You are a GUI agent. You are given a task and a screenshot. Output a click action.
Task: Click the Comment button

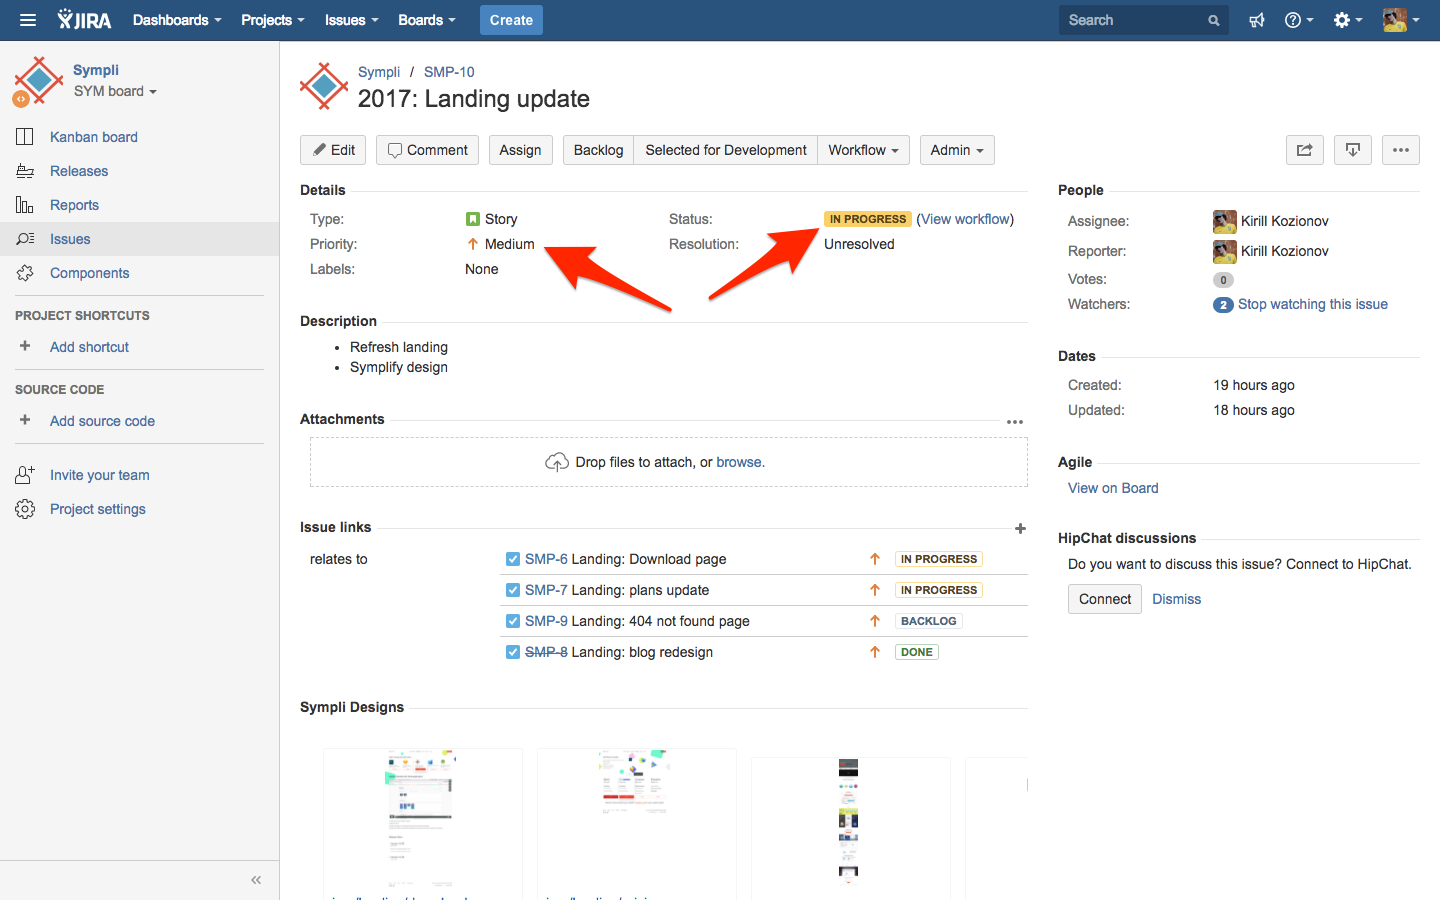tap(427, 150)
